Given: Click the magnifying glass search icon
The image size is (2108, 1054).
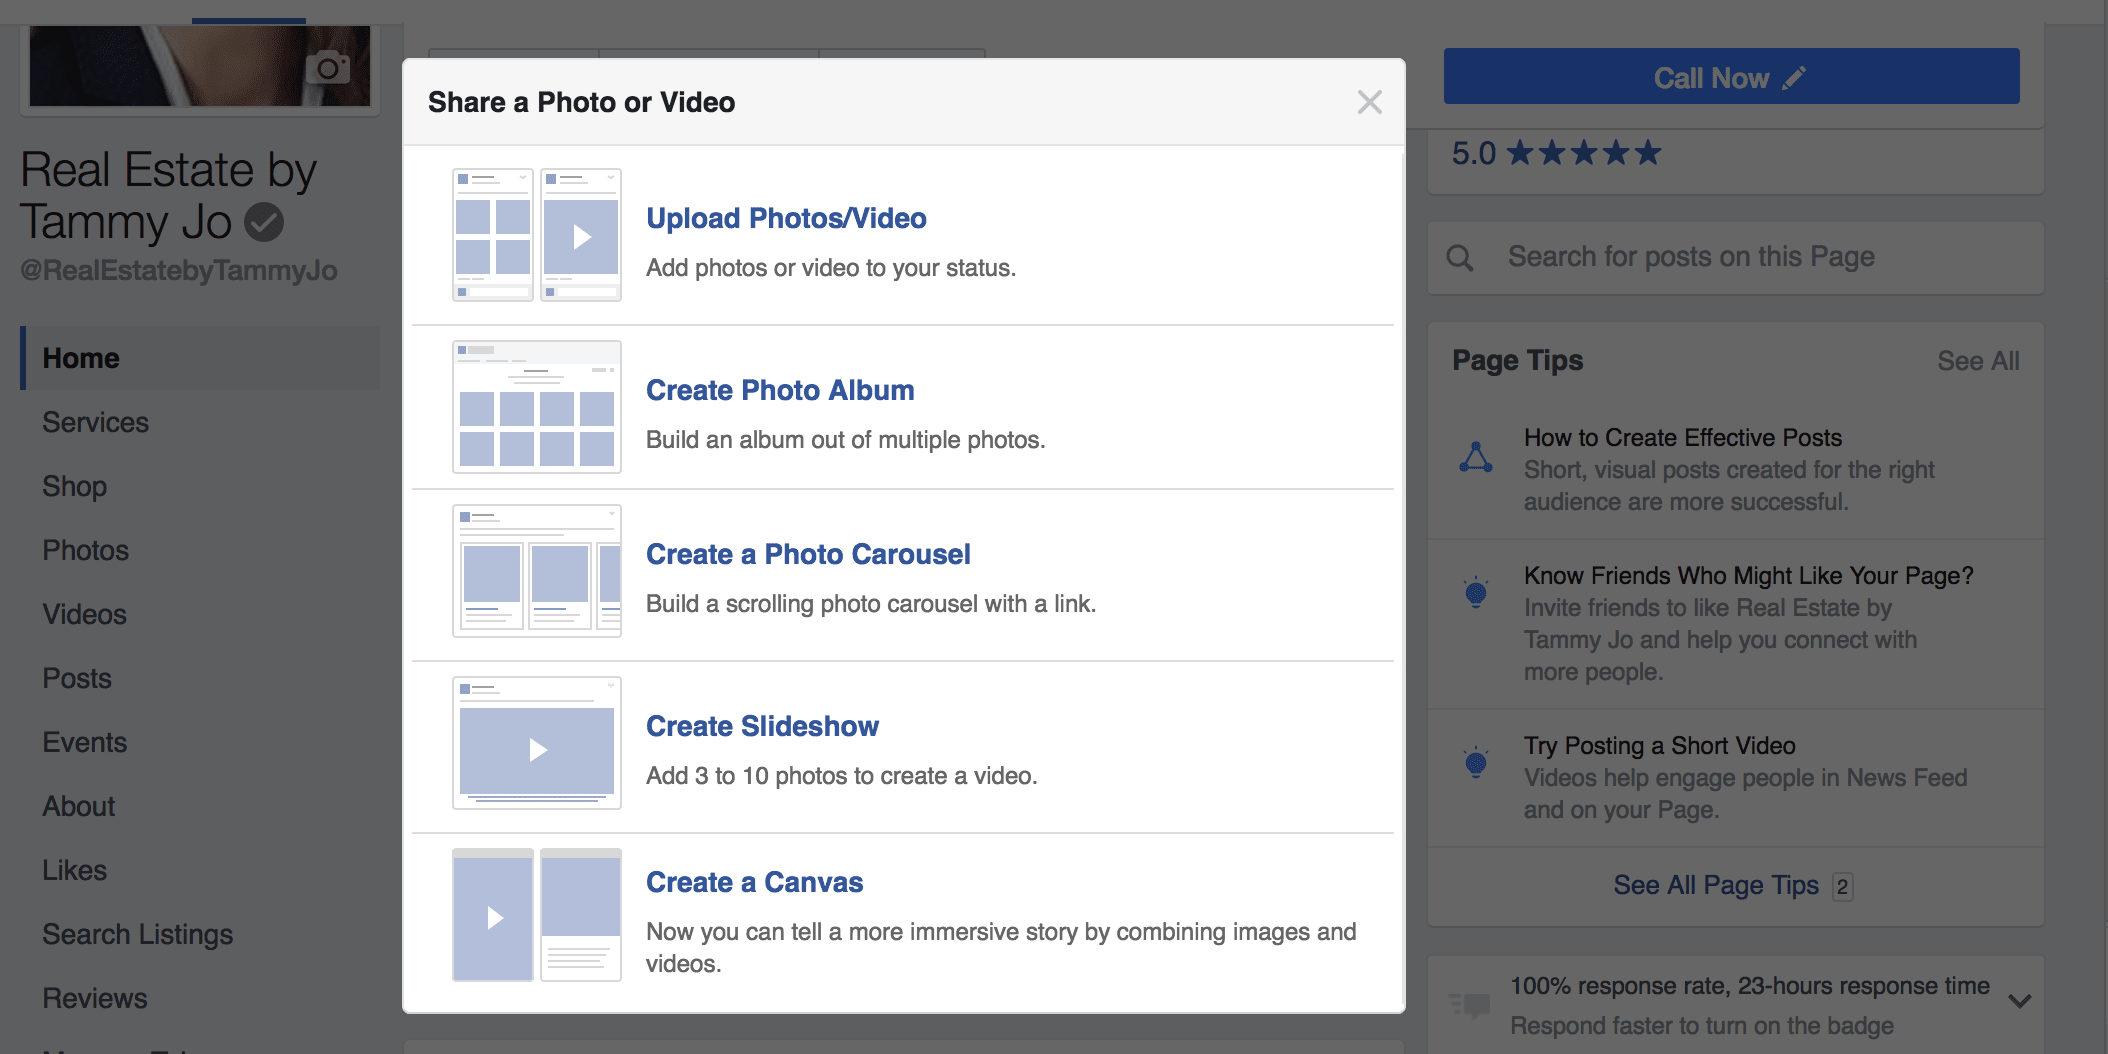Looking at the screenshot, I should 1460,258.
